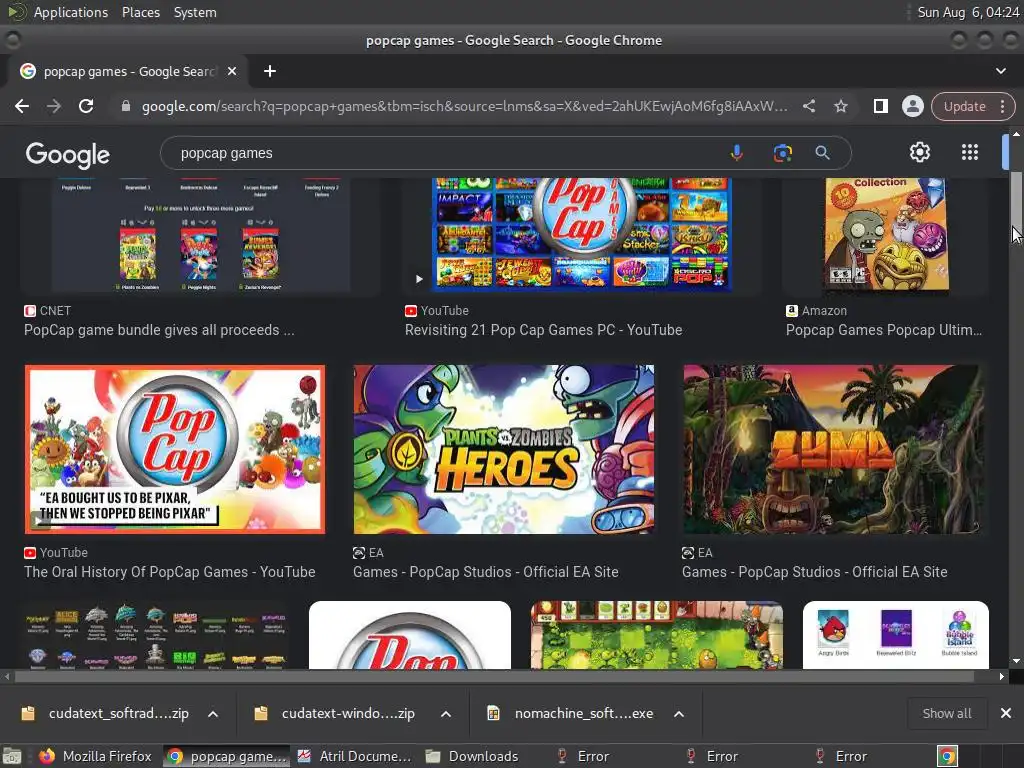Open Chrome three-dot menu
This screenshot has width=1024, height=768.
click(1002, 106)
